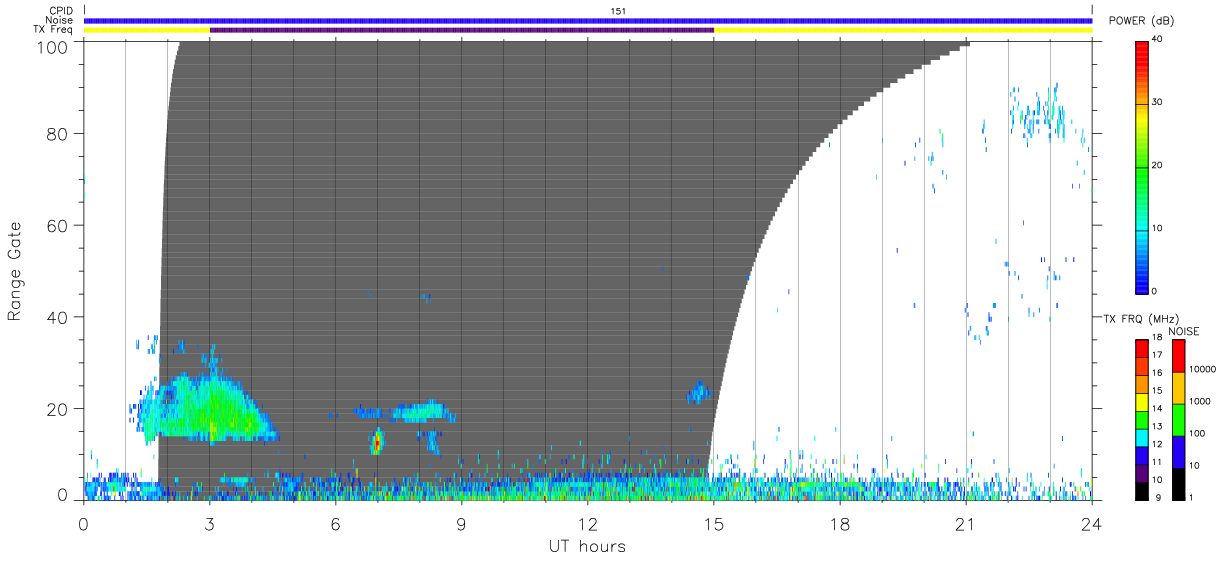Click the TX Freq row label

coord(53,30)
